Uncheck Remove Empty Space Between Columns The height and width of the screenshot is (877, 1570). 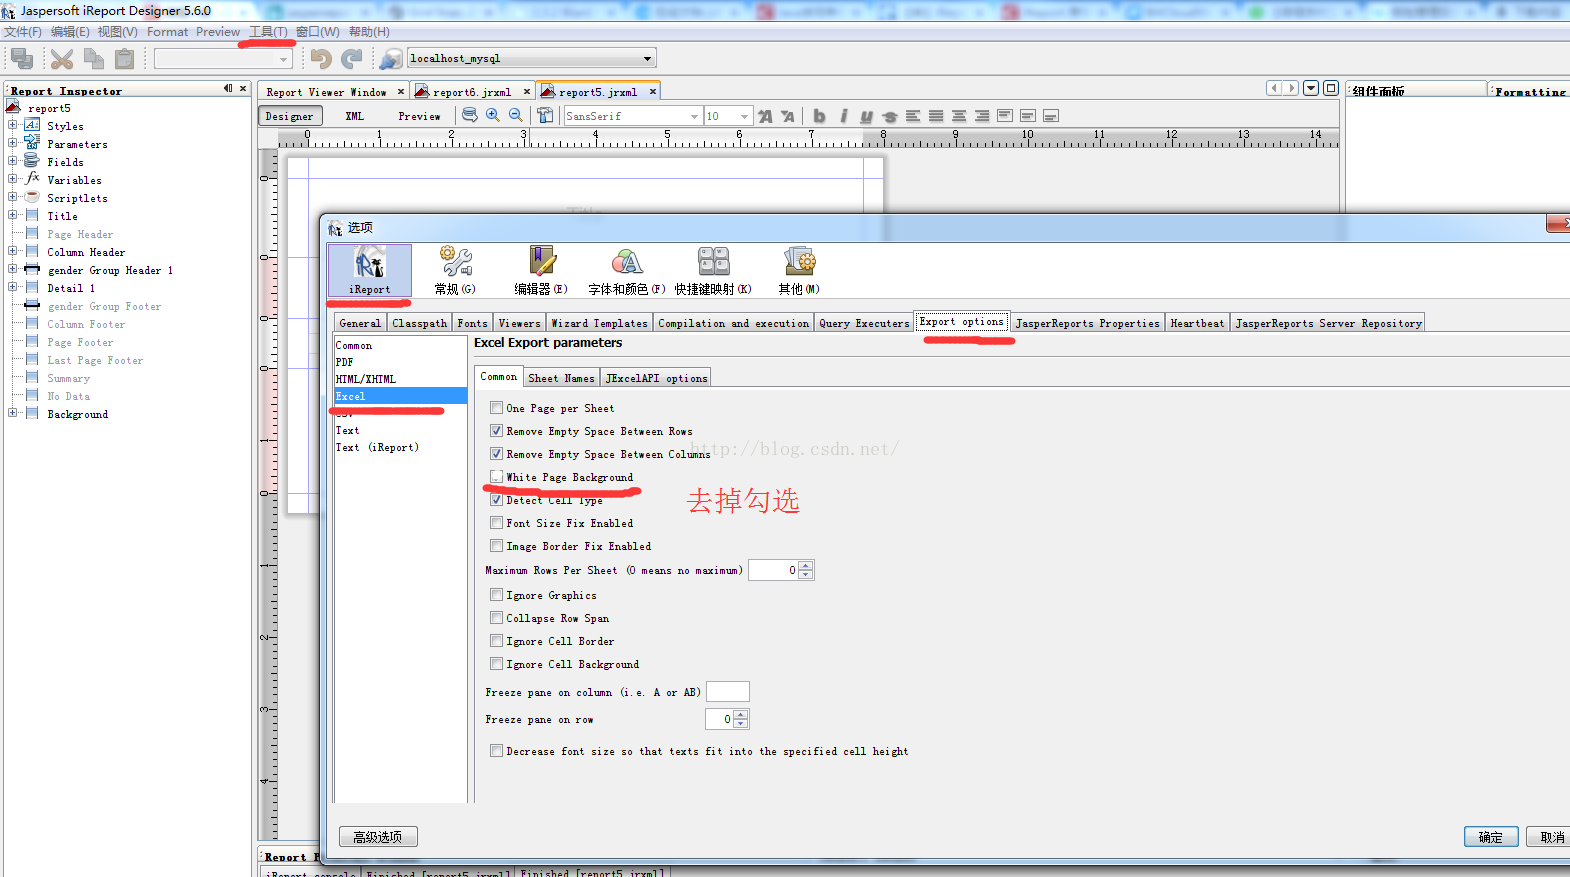click(x=496, y=454)
